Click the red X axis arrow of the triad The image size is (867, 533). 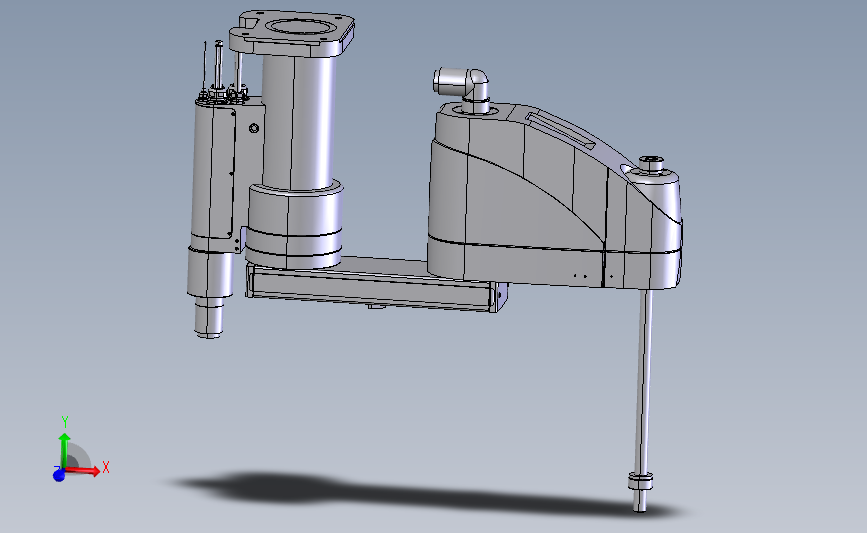click(x=83, y=471)
